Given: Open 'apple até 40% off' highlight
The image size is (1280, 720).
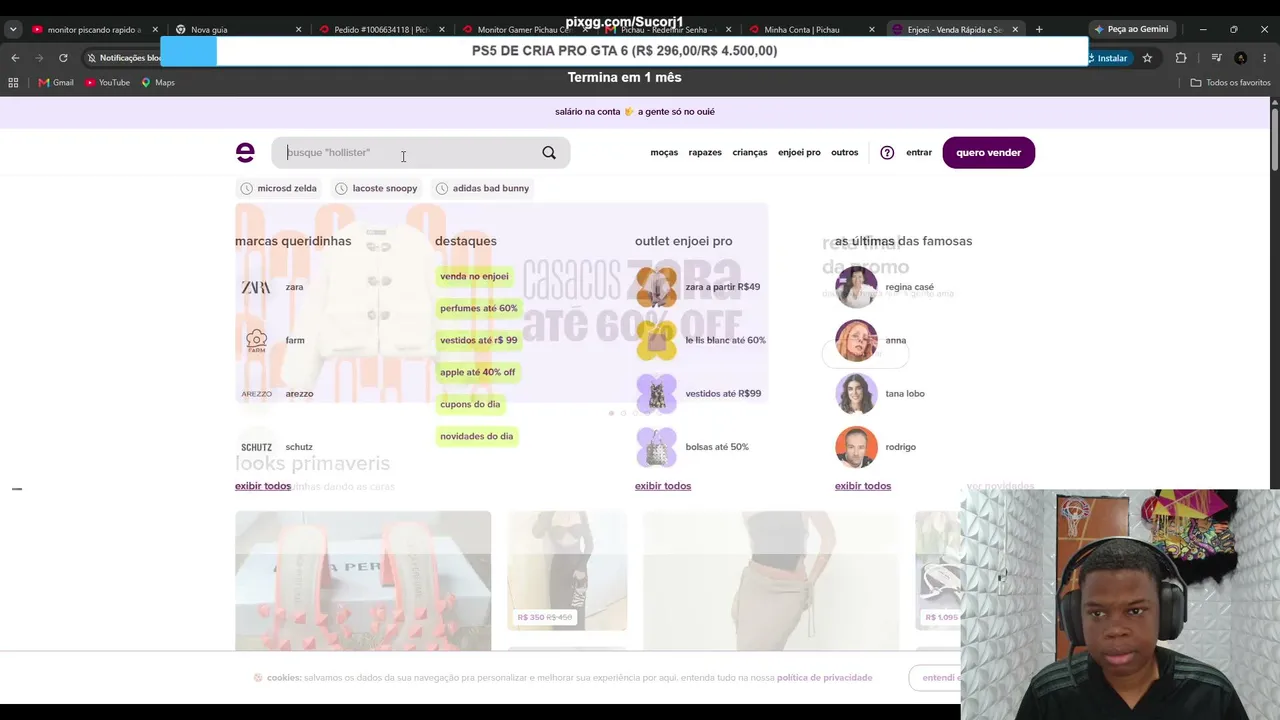Looking at the screenshot, I should click(478, 372).
